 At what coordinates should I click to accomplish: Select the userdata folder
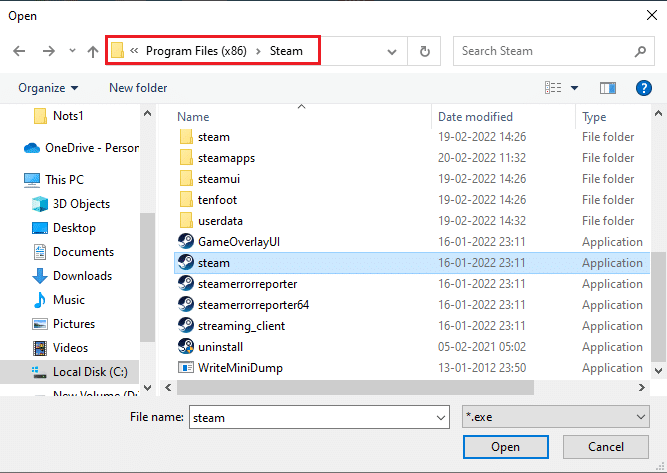pos(412,221)
